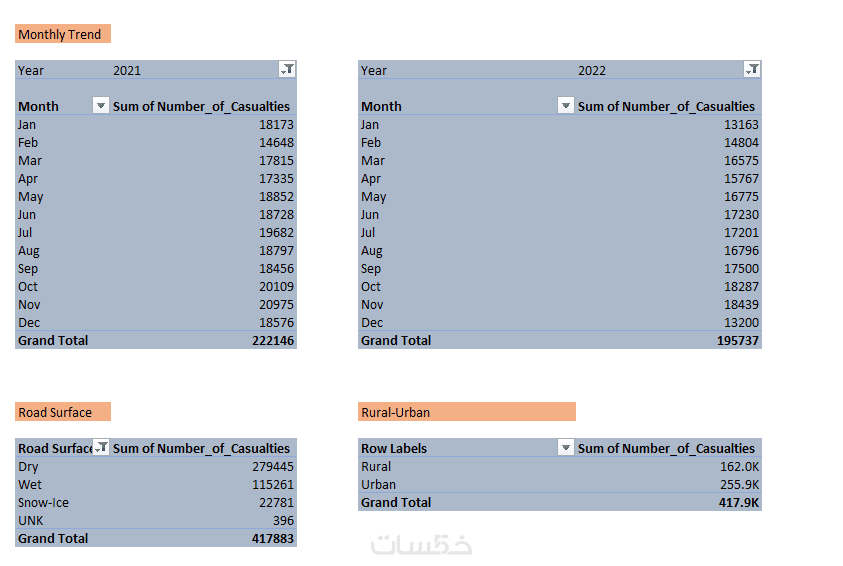Select cell with value 22781

276,503
